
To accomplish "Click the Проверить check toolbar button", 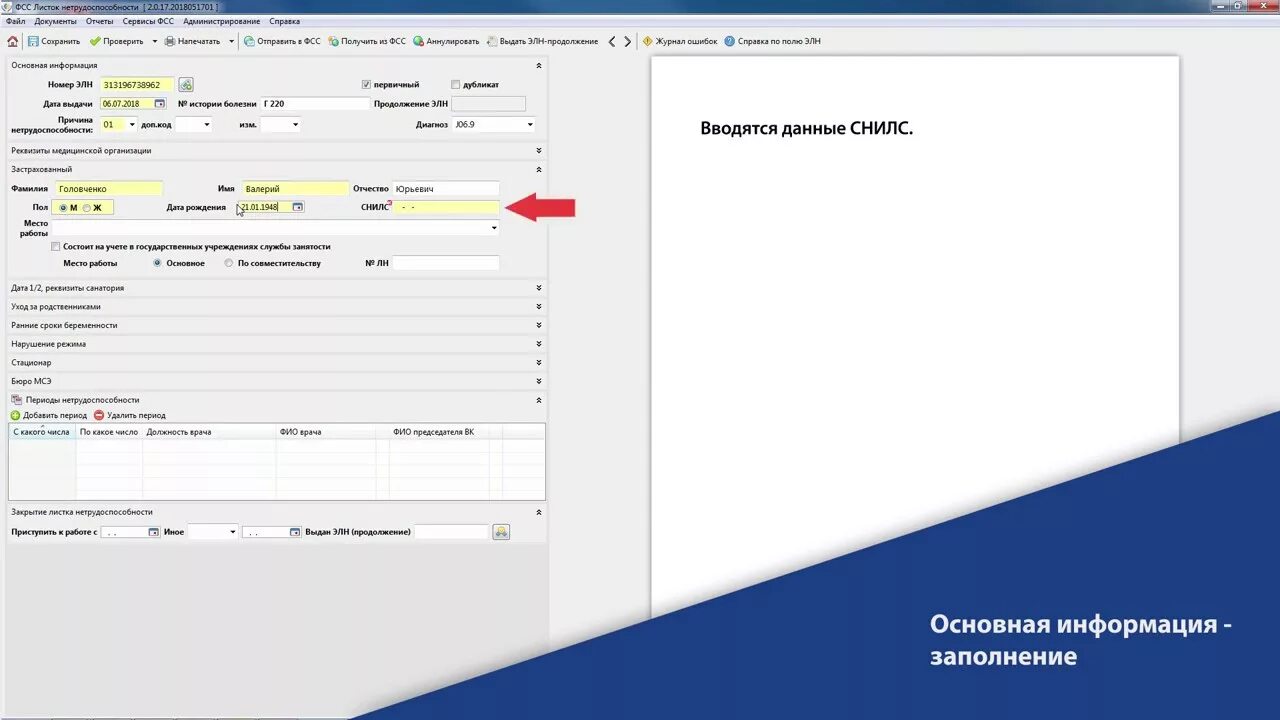I will coord(115,41).
